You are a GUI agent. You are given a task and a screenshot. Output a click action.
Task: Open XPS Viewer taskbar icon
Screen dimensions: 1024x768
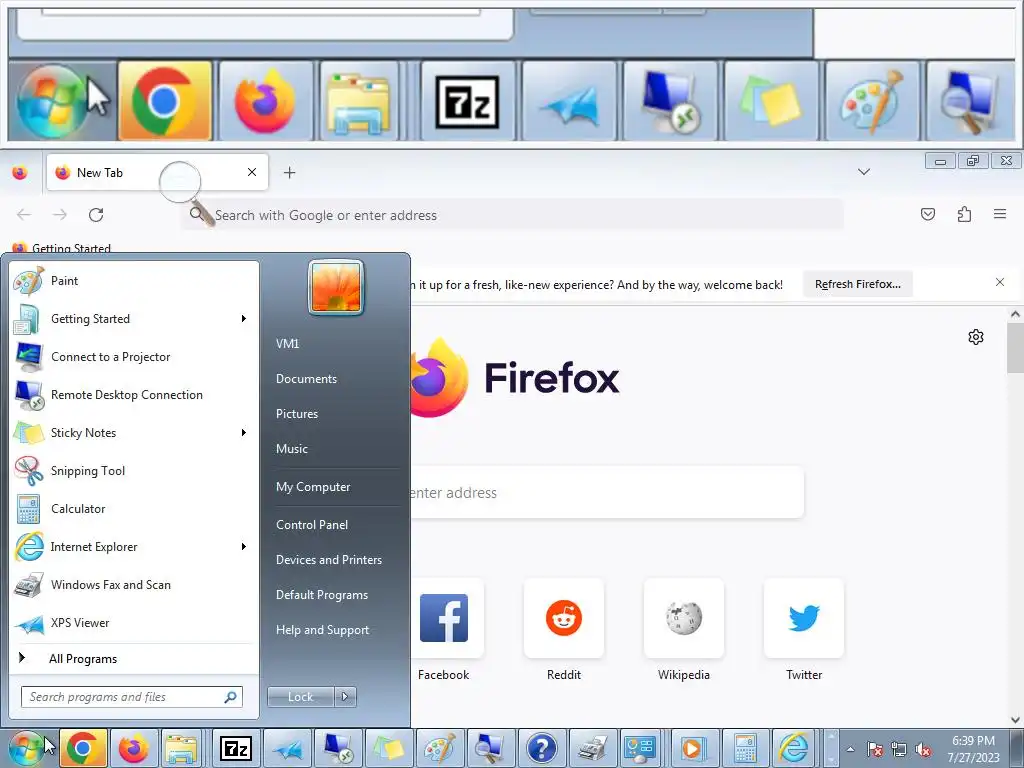pos(287,748)
